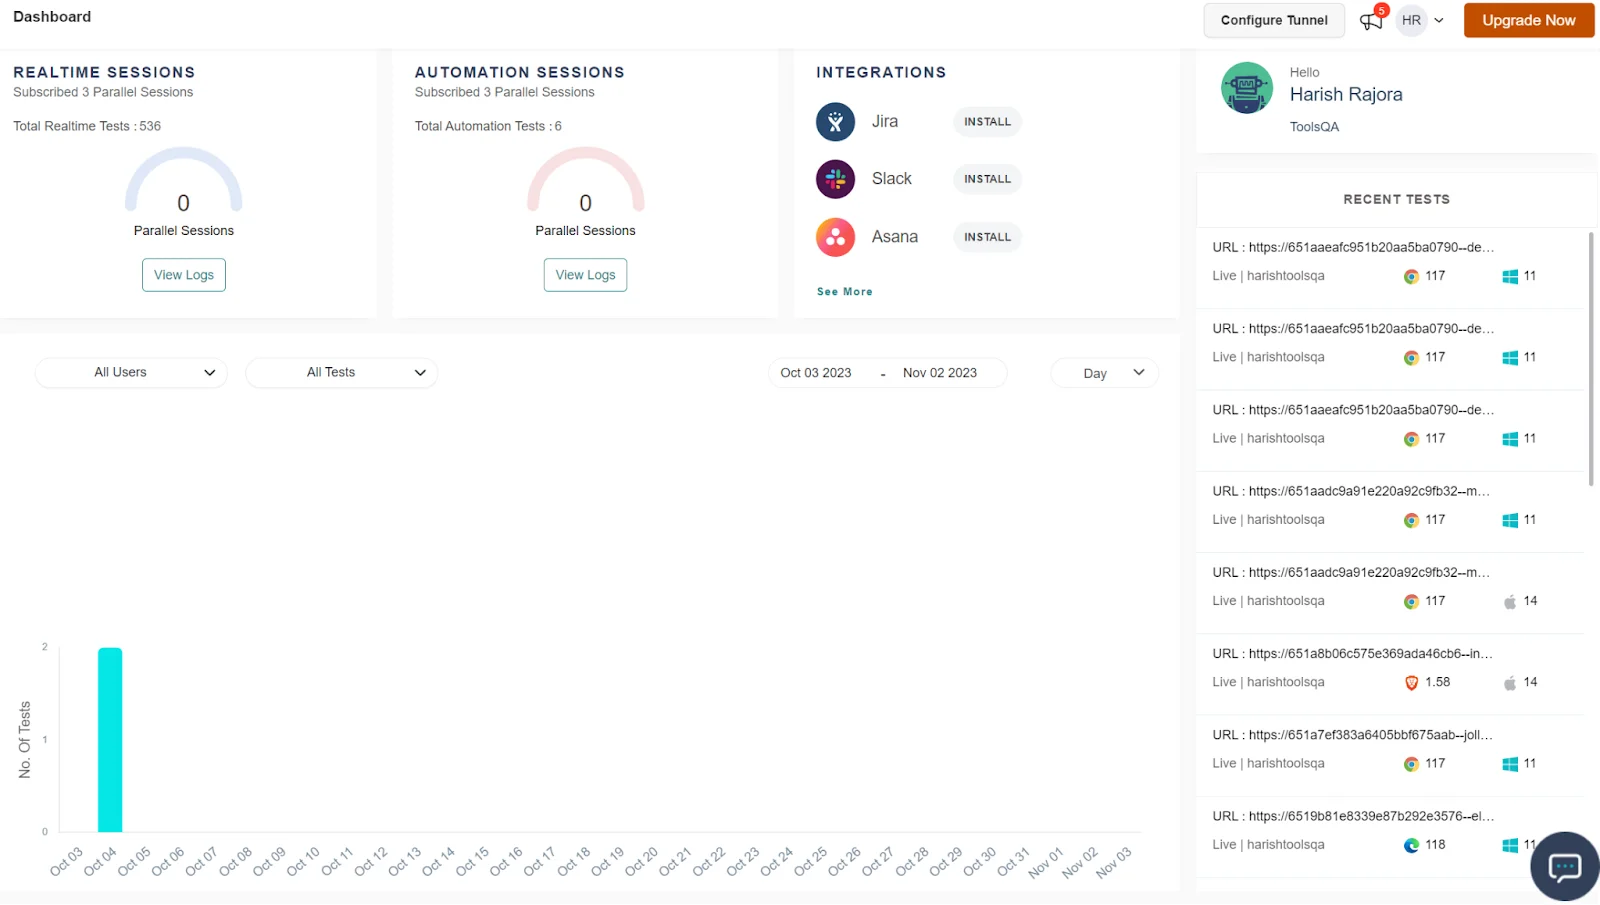Click the Oct 03 - Nov 02 date range field

887,372
